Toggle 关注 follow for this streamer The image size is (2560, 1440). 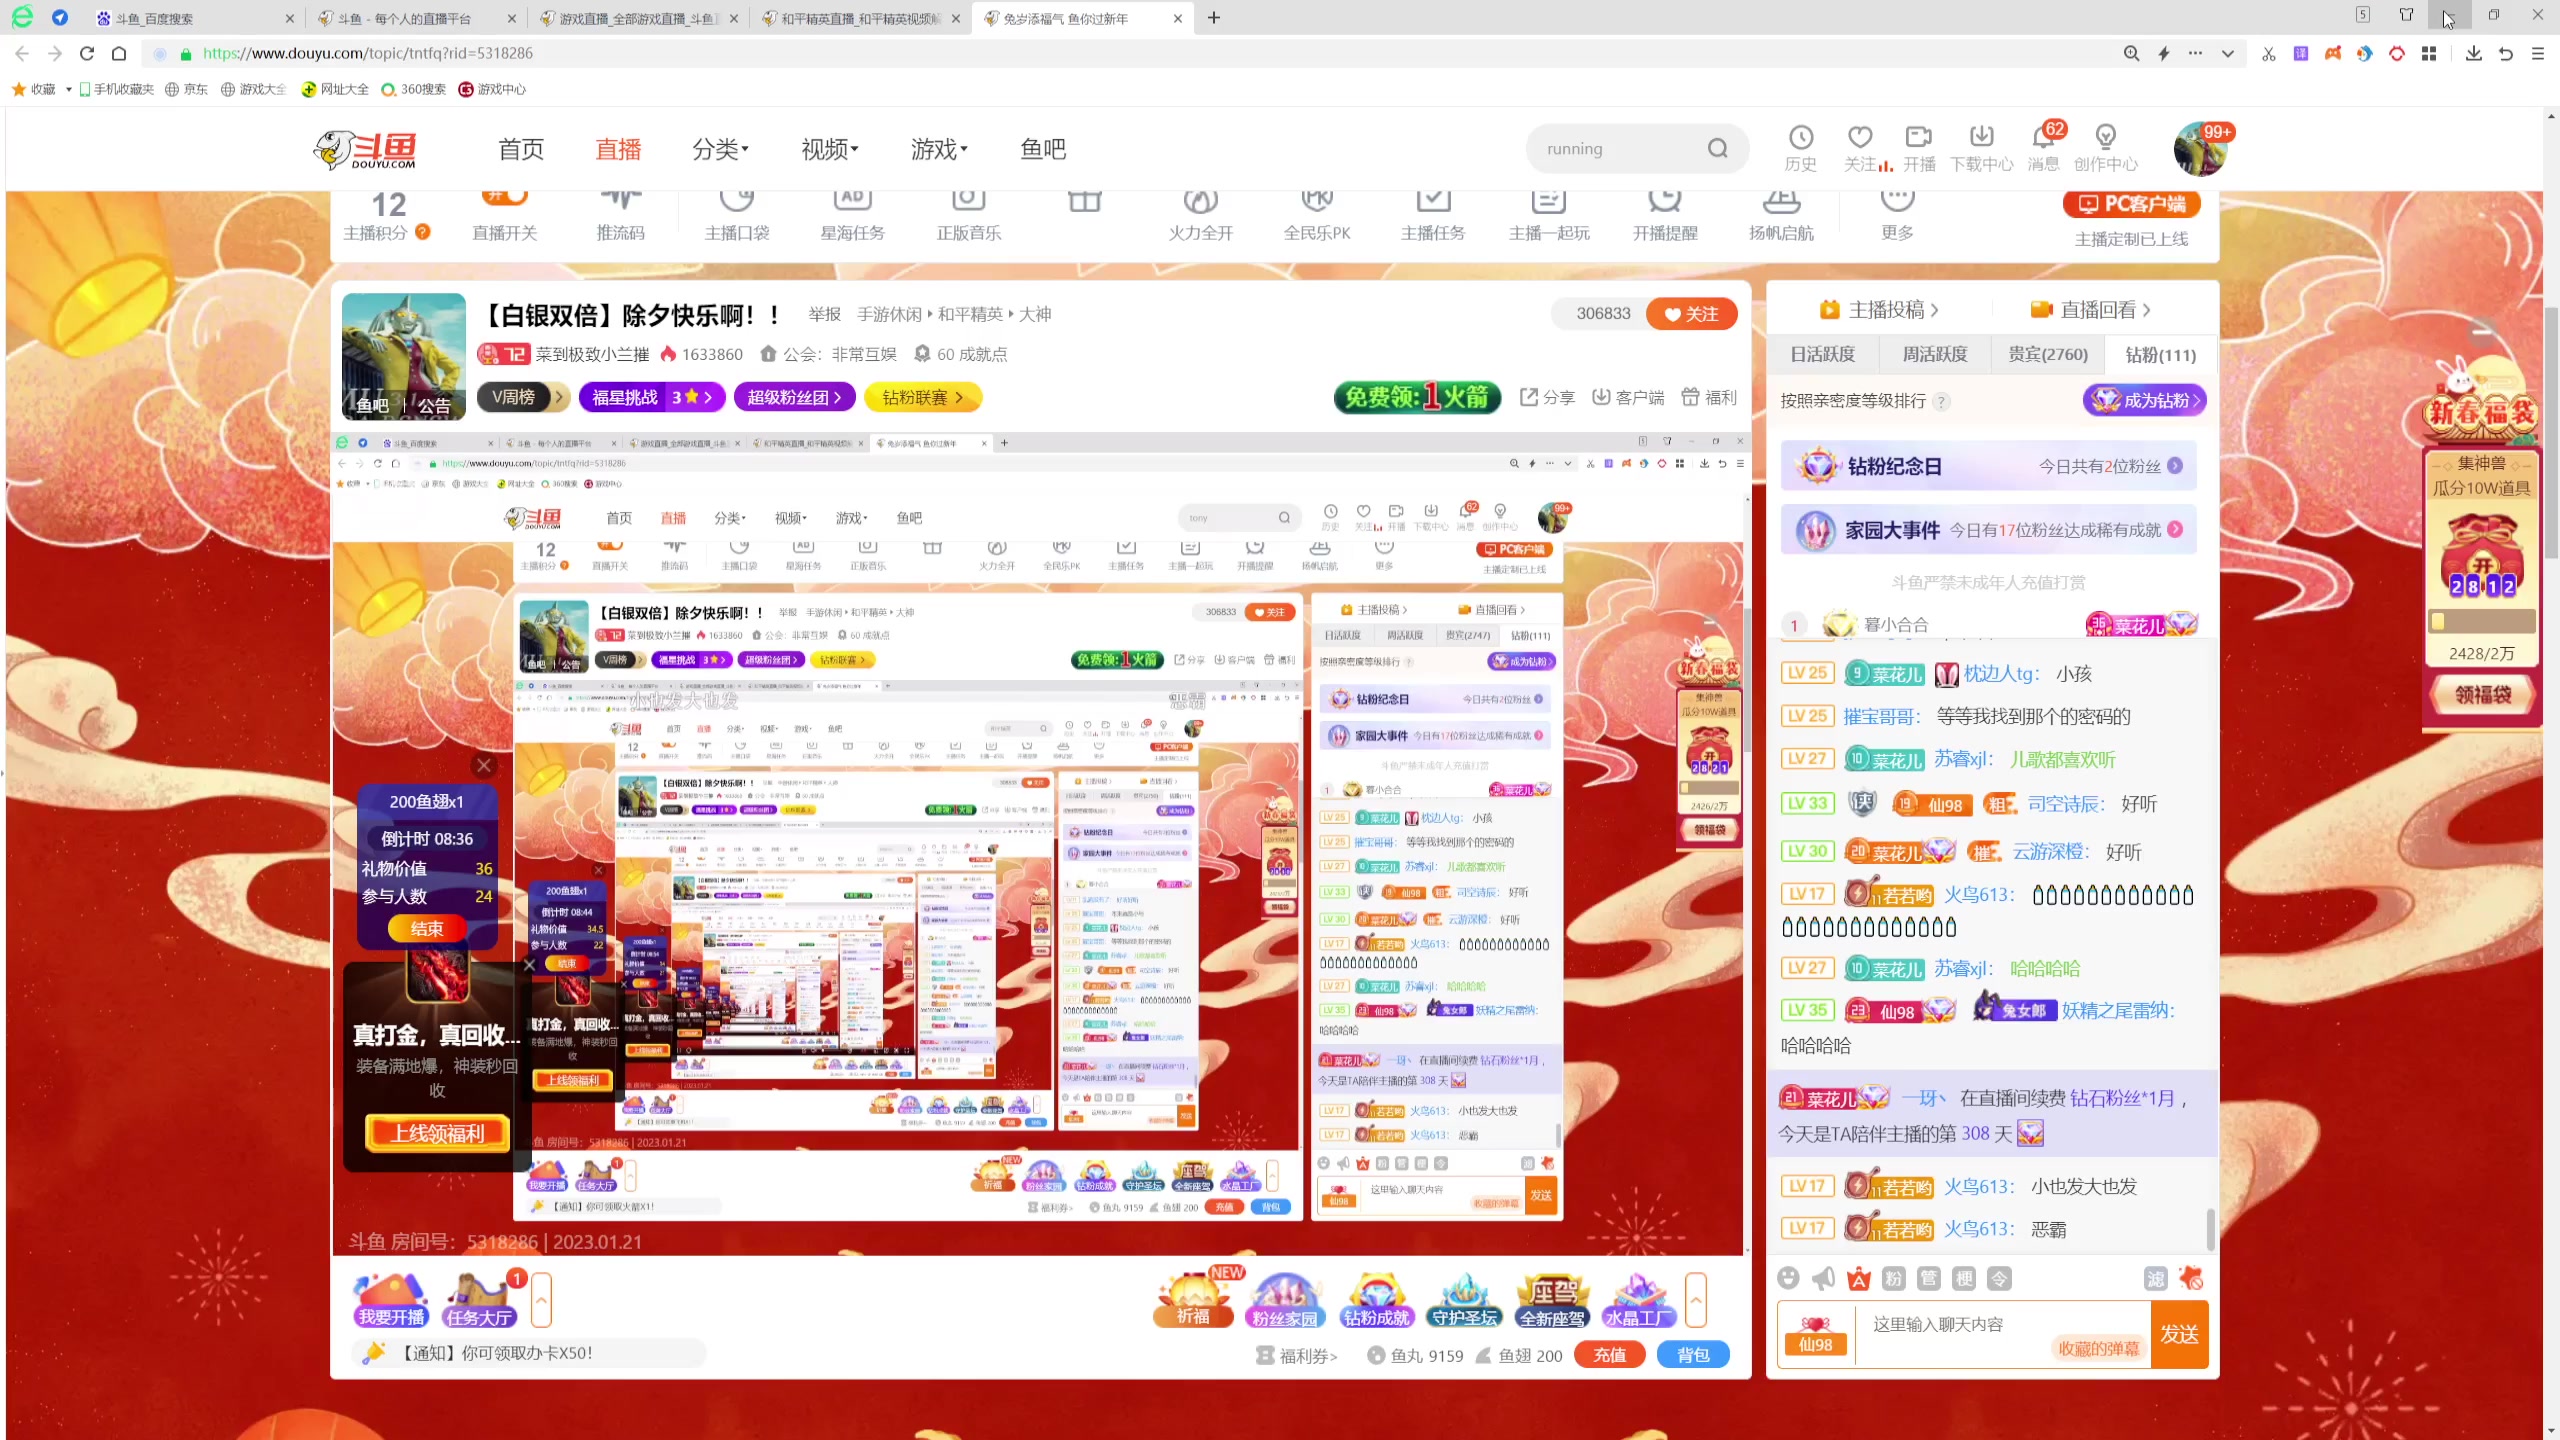1691,314
